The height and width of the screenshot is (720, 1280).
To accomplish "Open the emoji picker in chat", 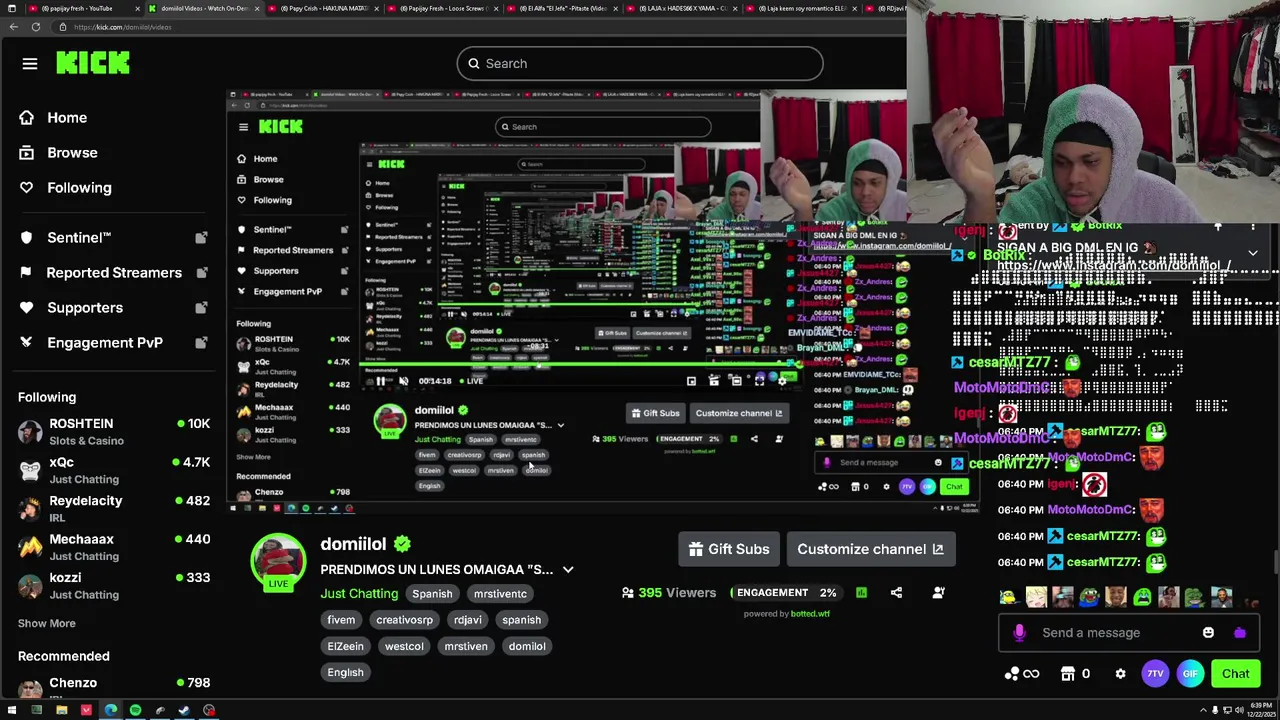I will pyautogui.click(x=1208, y=632).
